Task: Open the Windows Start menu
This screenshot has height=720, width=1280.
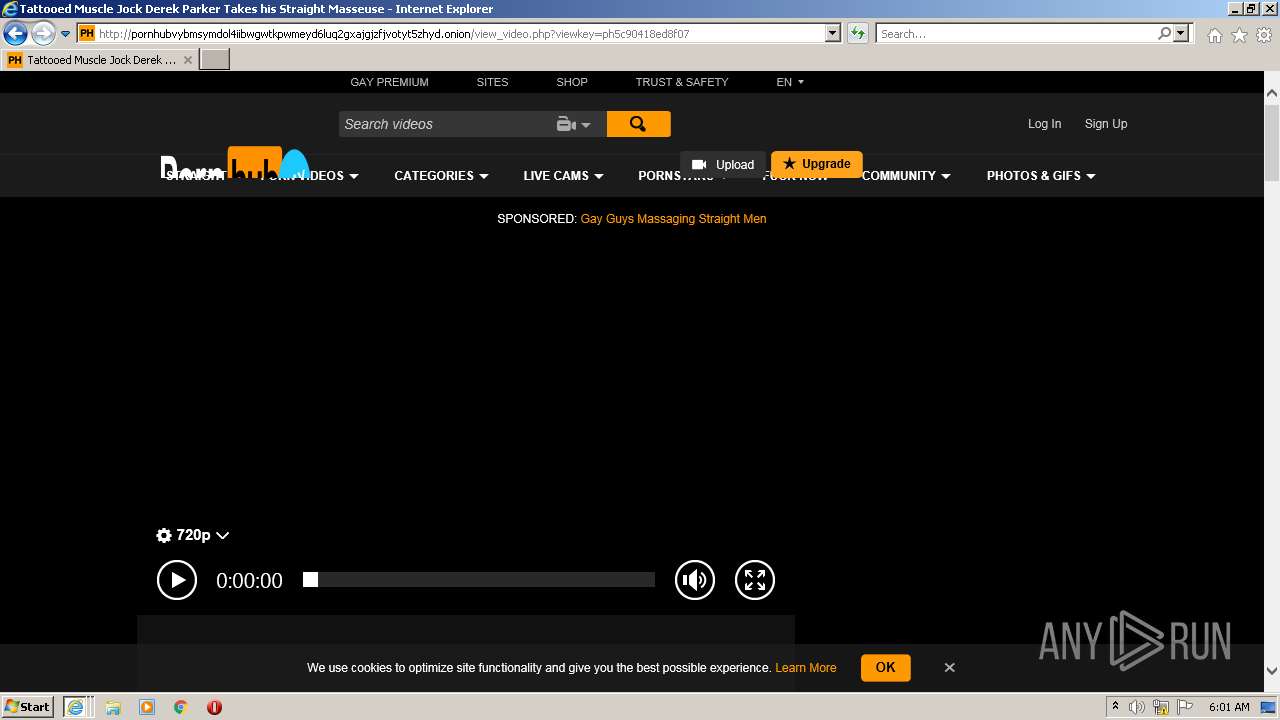Action: pos(28,706)
